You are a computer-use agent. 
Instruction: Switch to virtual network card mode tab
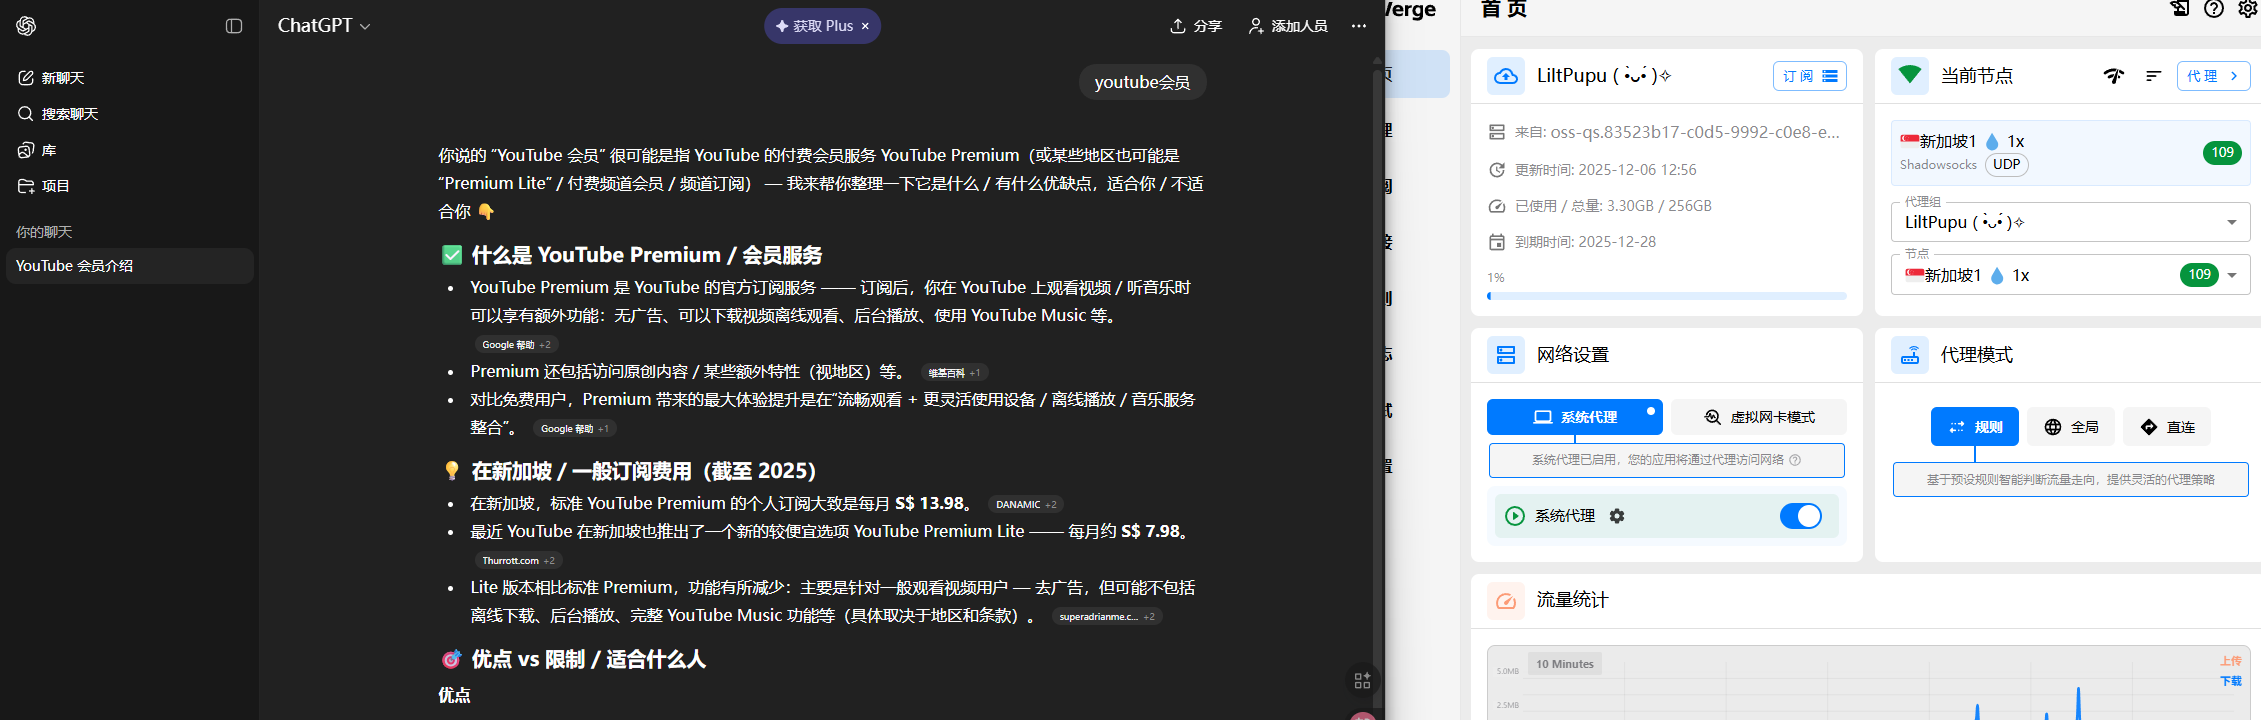click(1759, 417)
